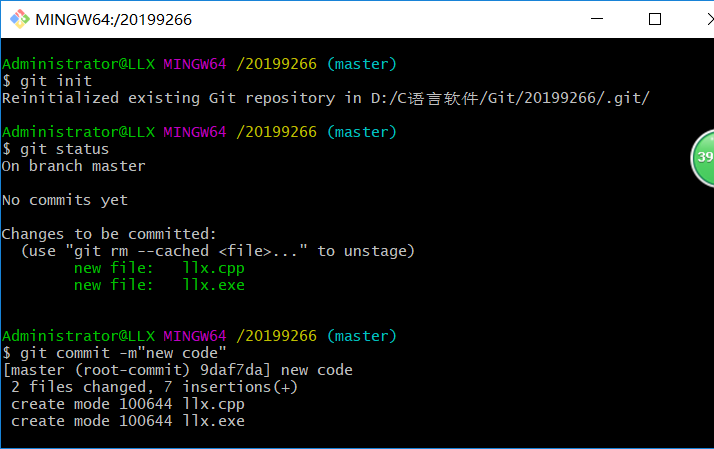The width and height of the screenshot is (714, 449).
Task: Click the green 'new file: llx.exe' entry
Action: (159, 285)
